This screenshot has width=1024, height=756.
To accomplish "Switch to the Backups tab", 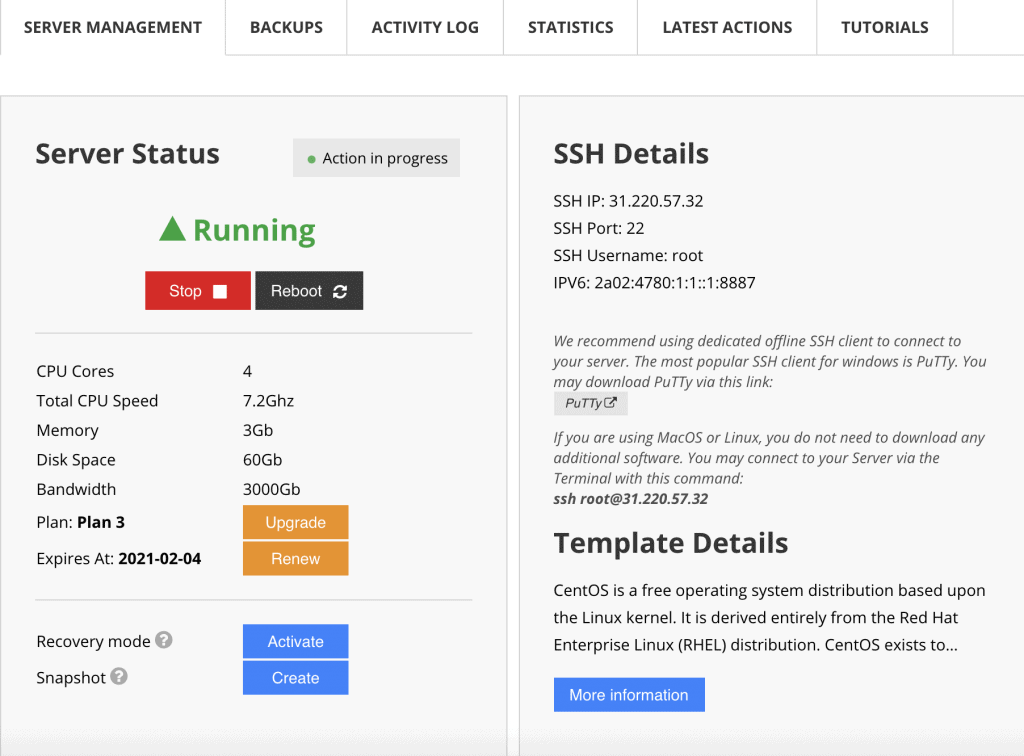I will [x=285, y=27].
